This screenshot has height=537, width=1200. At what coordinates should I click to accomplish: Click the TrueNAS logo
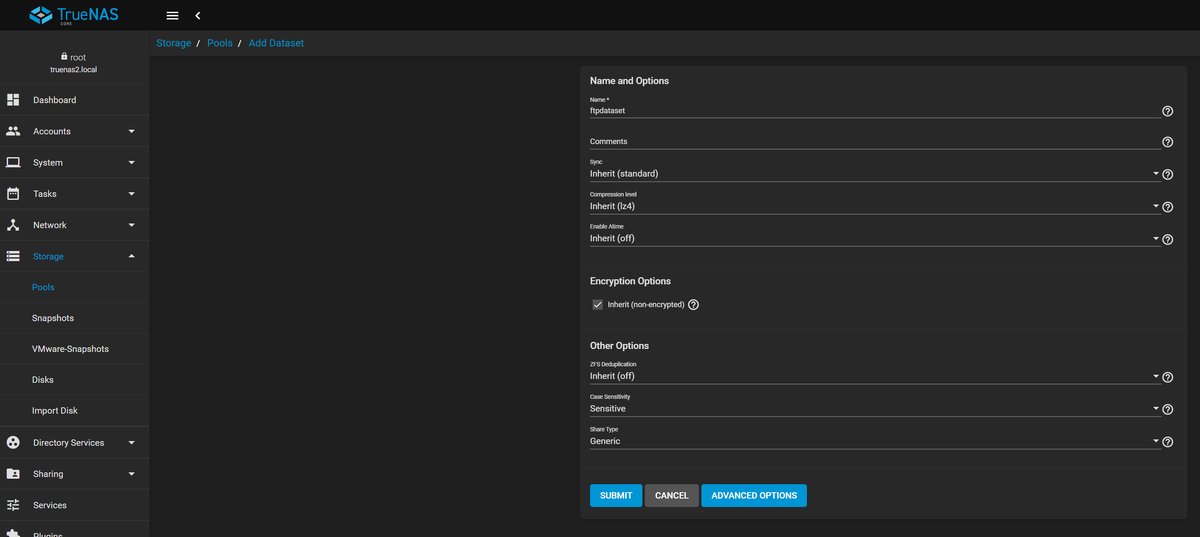(x=74, y=15)
